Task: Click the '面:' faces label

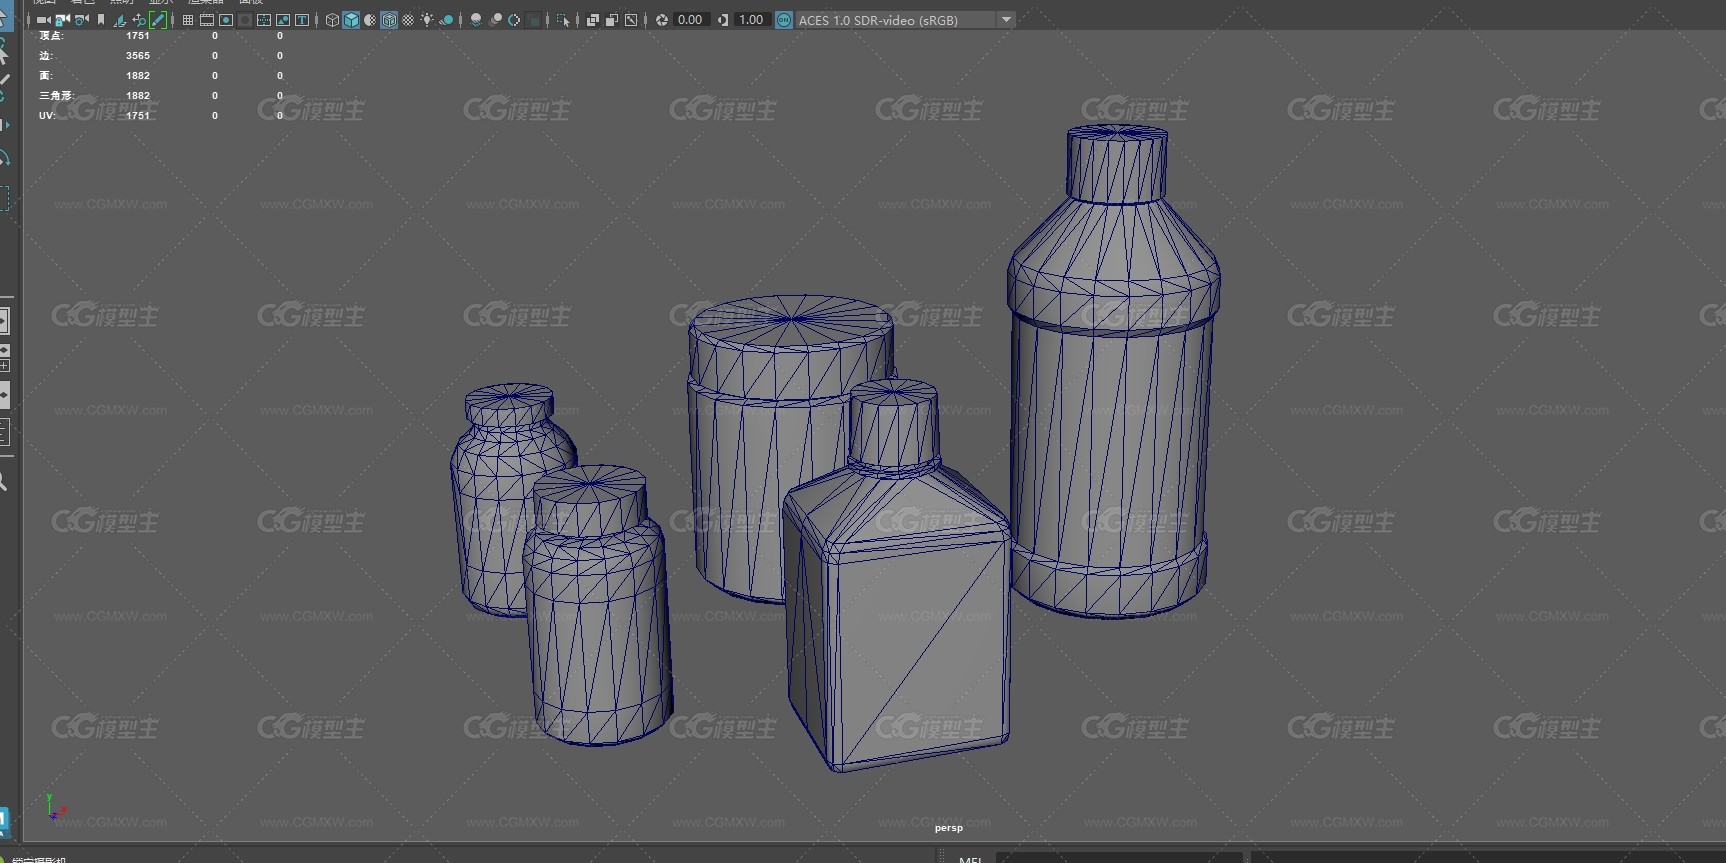Action: tap(46, 75)
